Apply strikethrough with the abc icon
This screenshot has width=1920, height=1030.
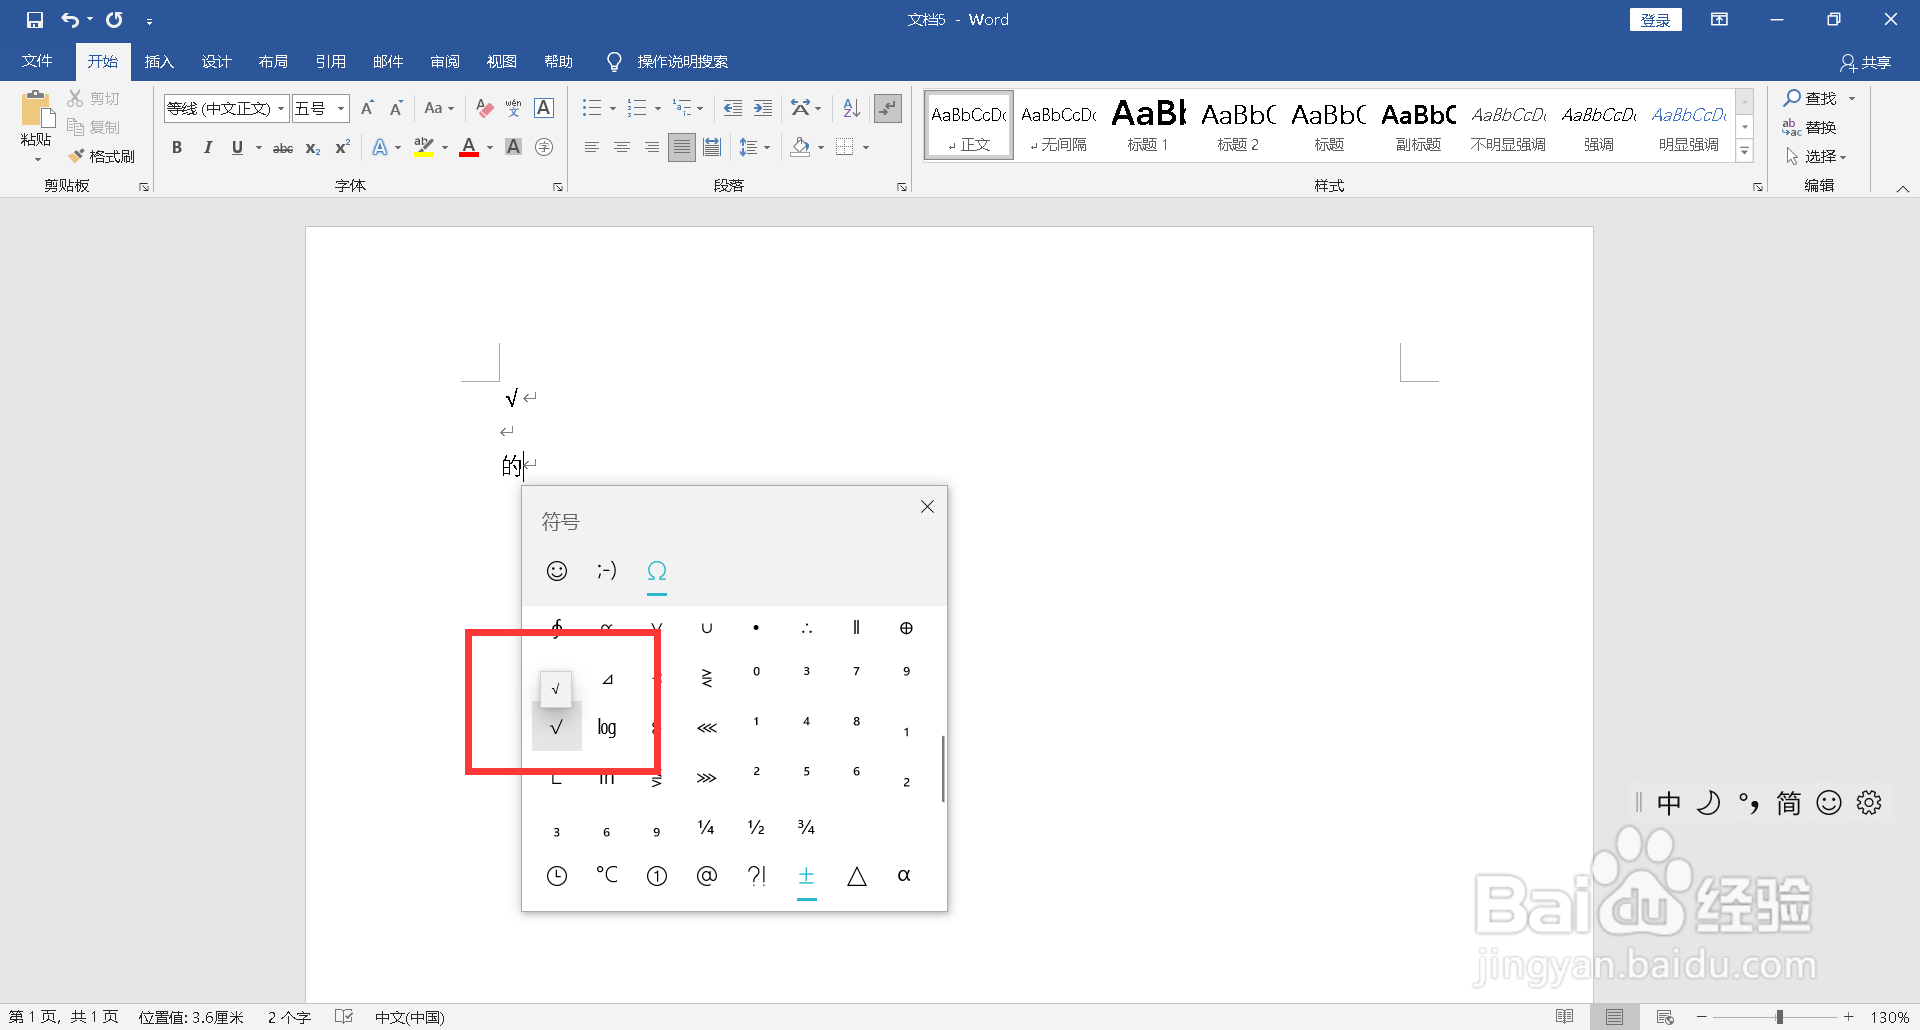pos(283,148)
